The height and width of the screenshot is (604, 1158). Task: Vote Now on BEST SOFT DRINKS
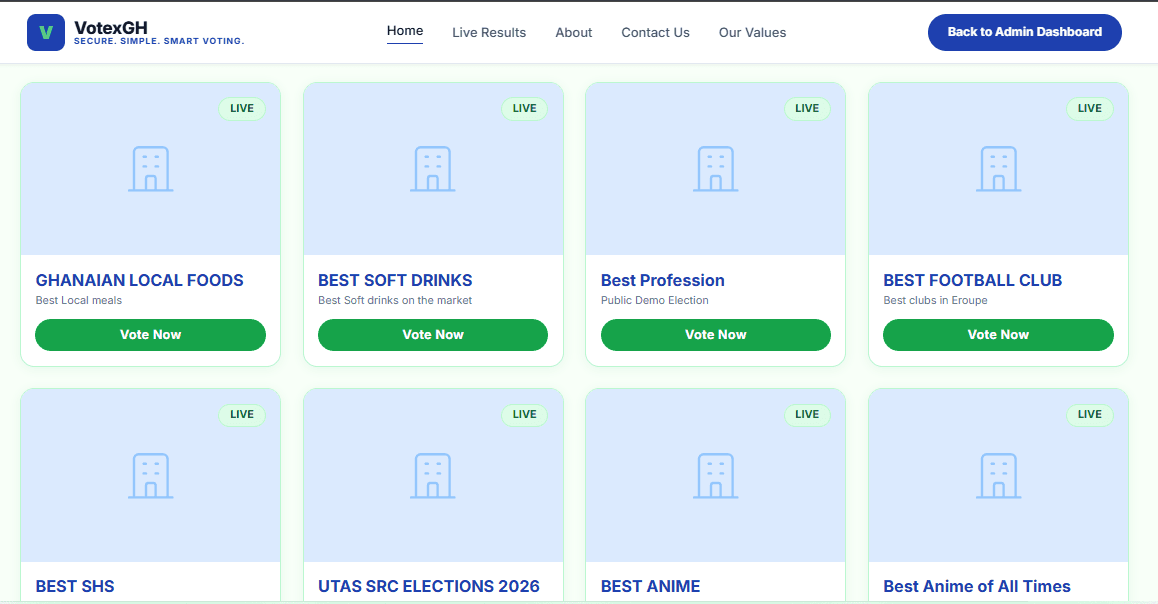[x=433, y=334]
